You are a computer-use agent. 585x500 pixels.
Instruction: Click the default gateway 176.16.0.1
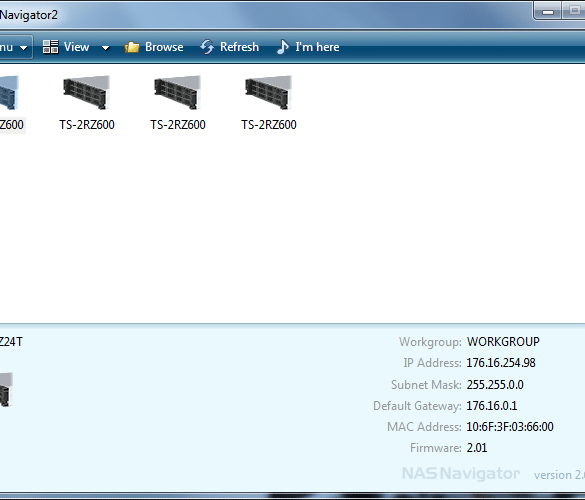(492, 406)
